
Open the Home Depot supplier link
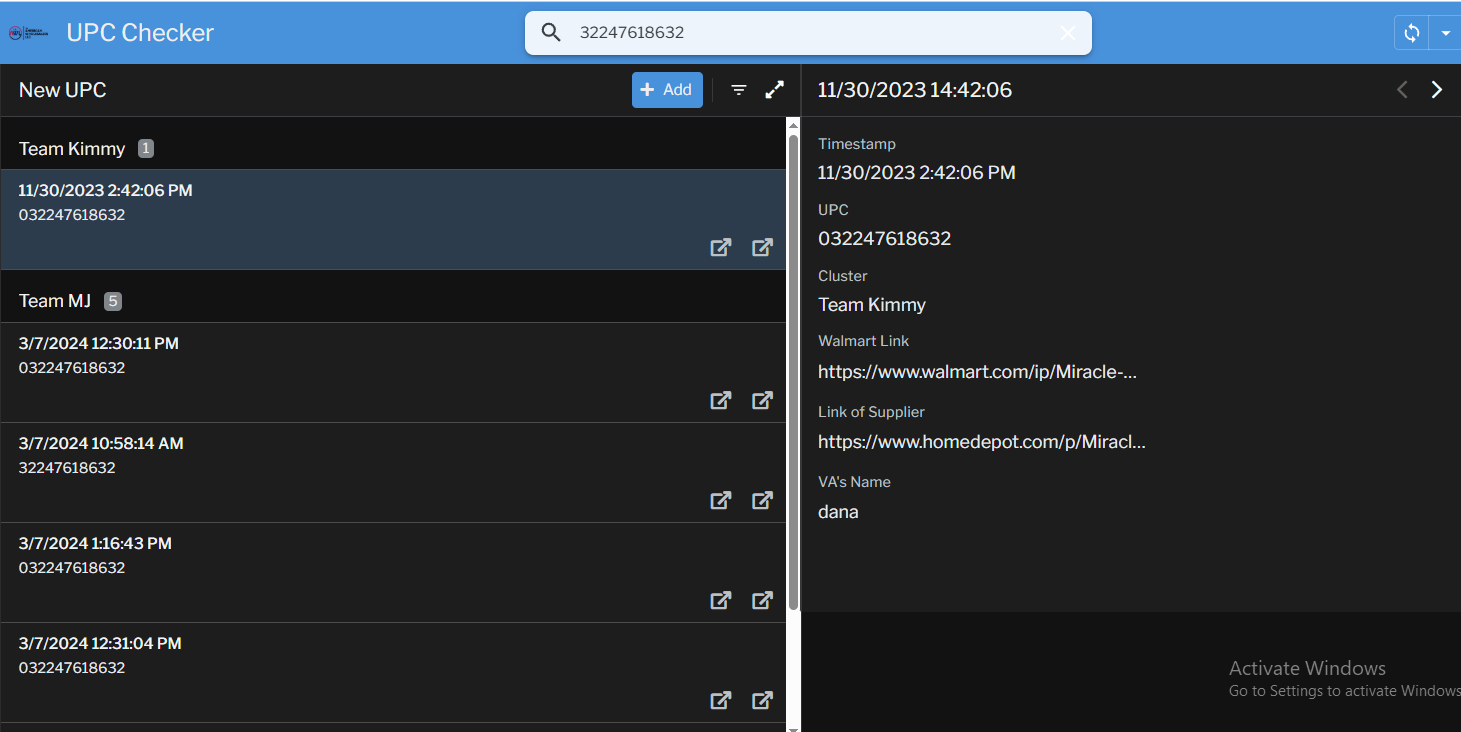pos(982,442)
